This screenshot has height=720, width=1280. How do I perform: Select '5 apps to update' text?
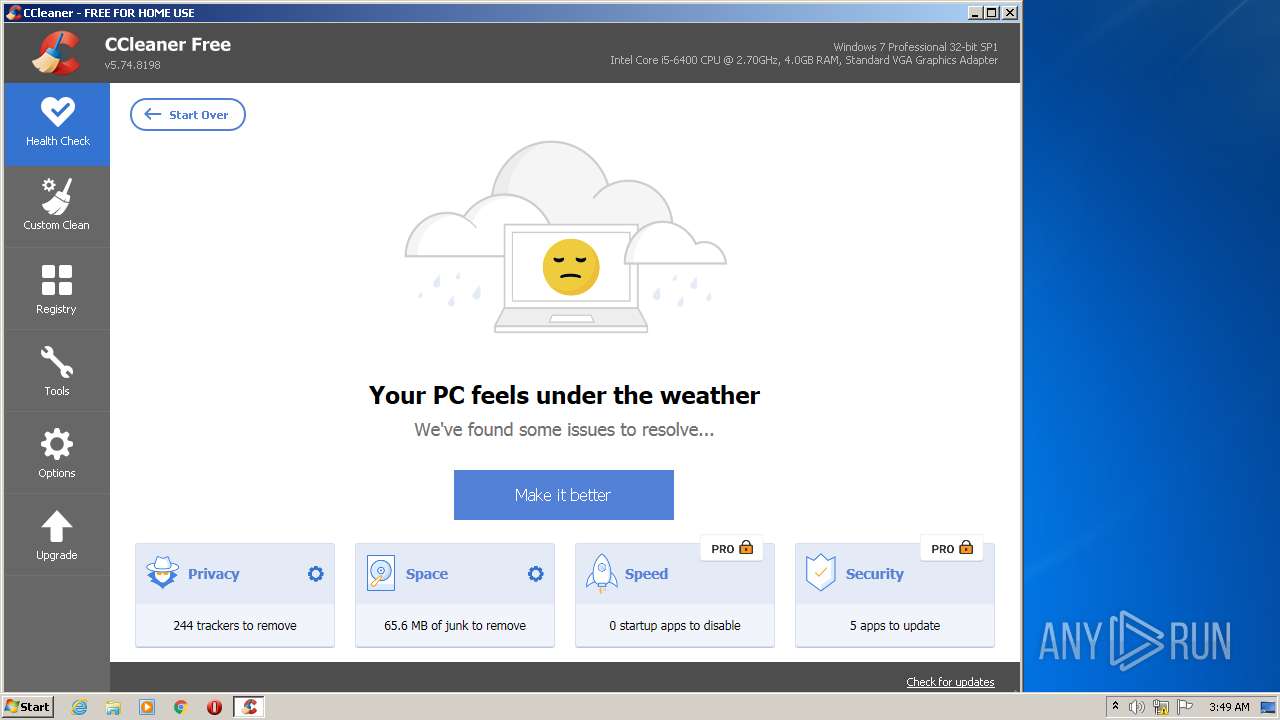[x=895, y=626]
